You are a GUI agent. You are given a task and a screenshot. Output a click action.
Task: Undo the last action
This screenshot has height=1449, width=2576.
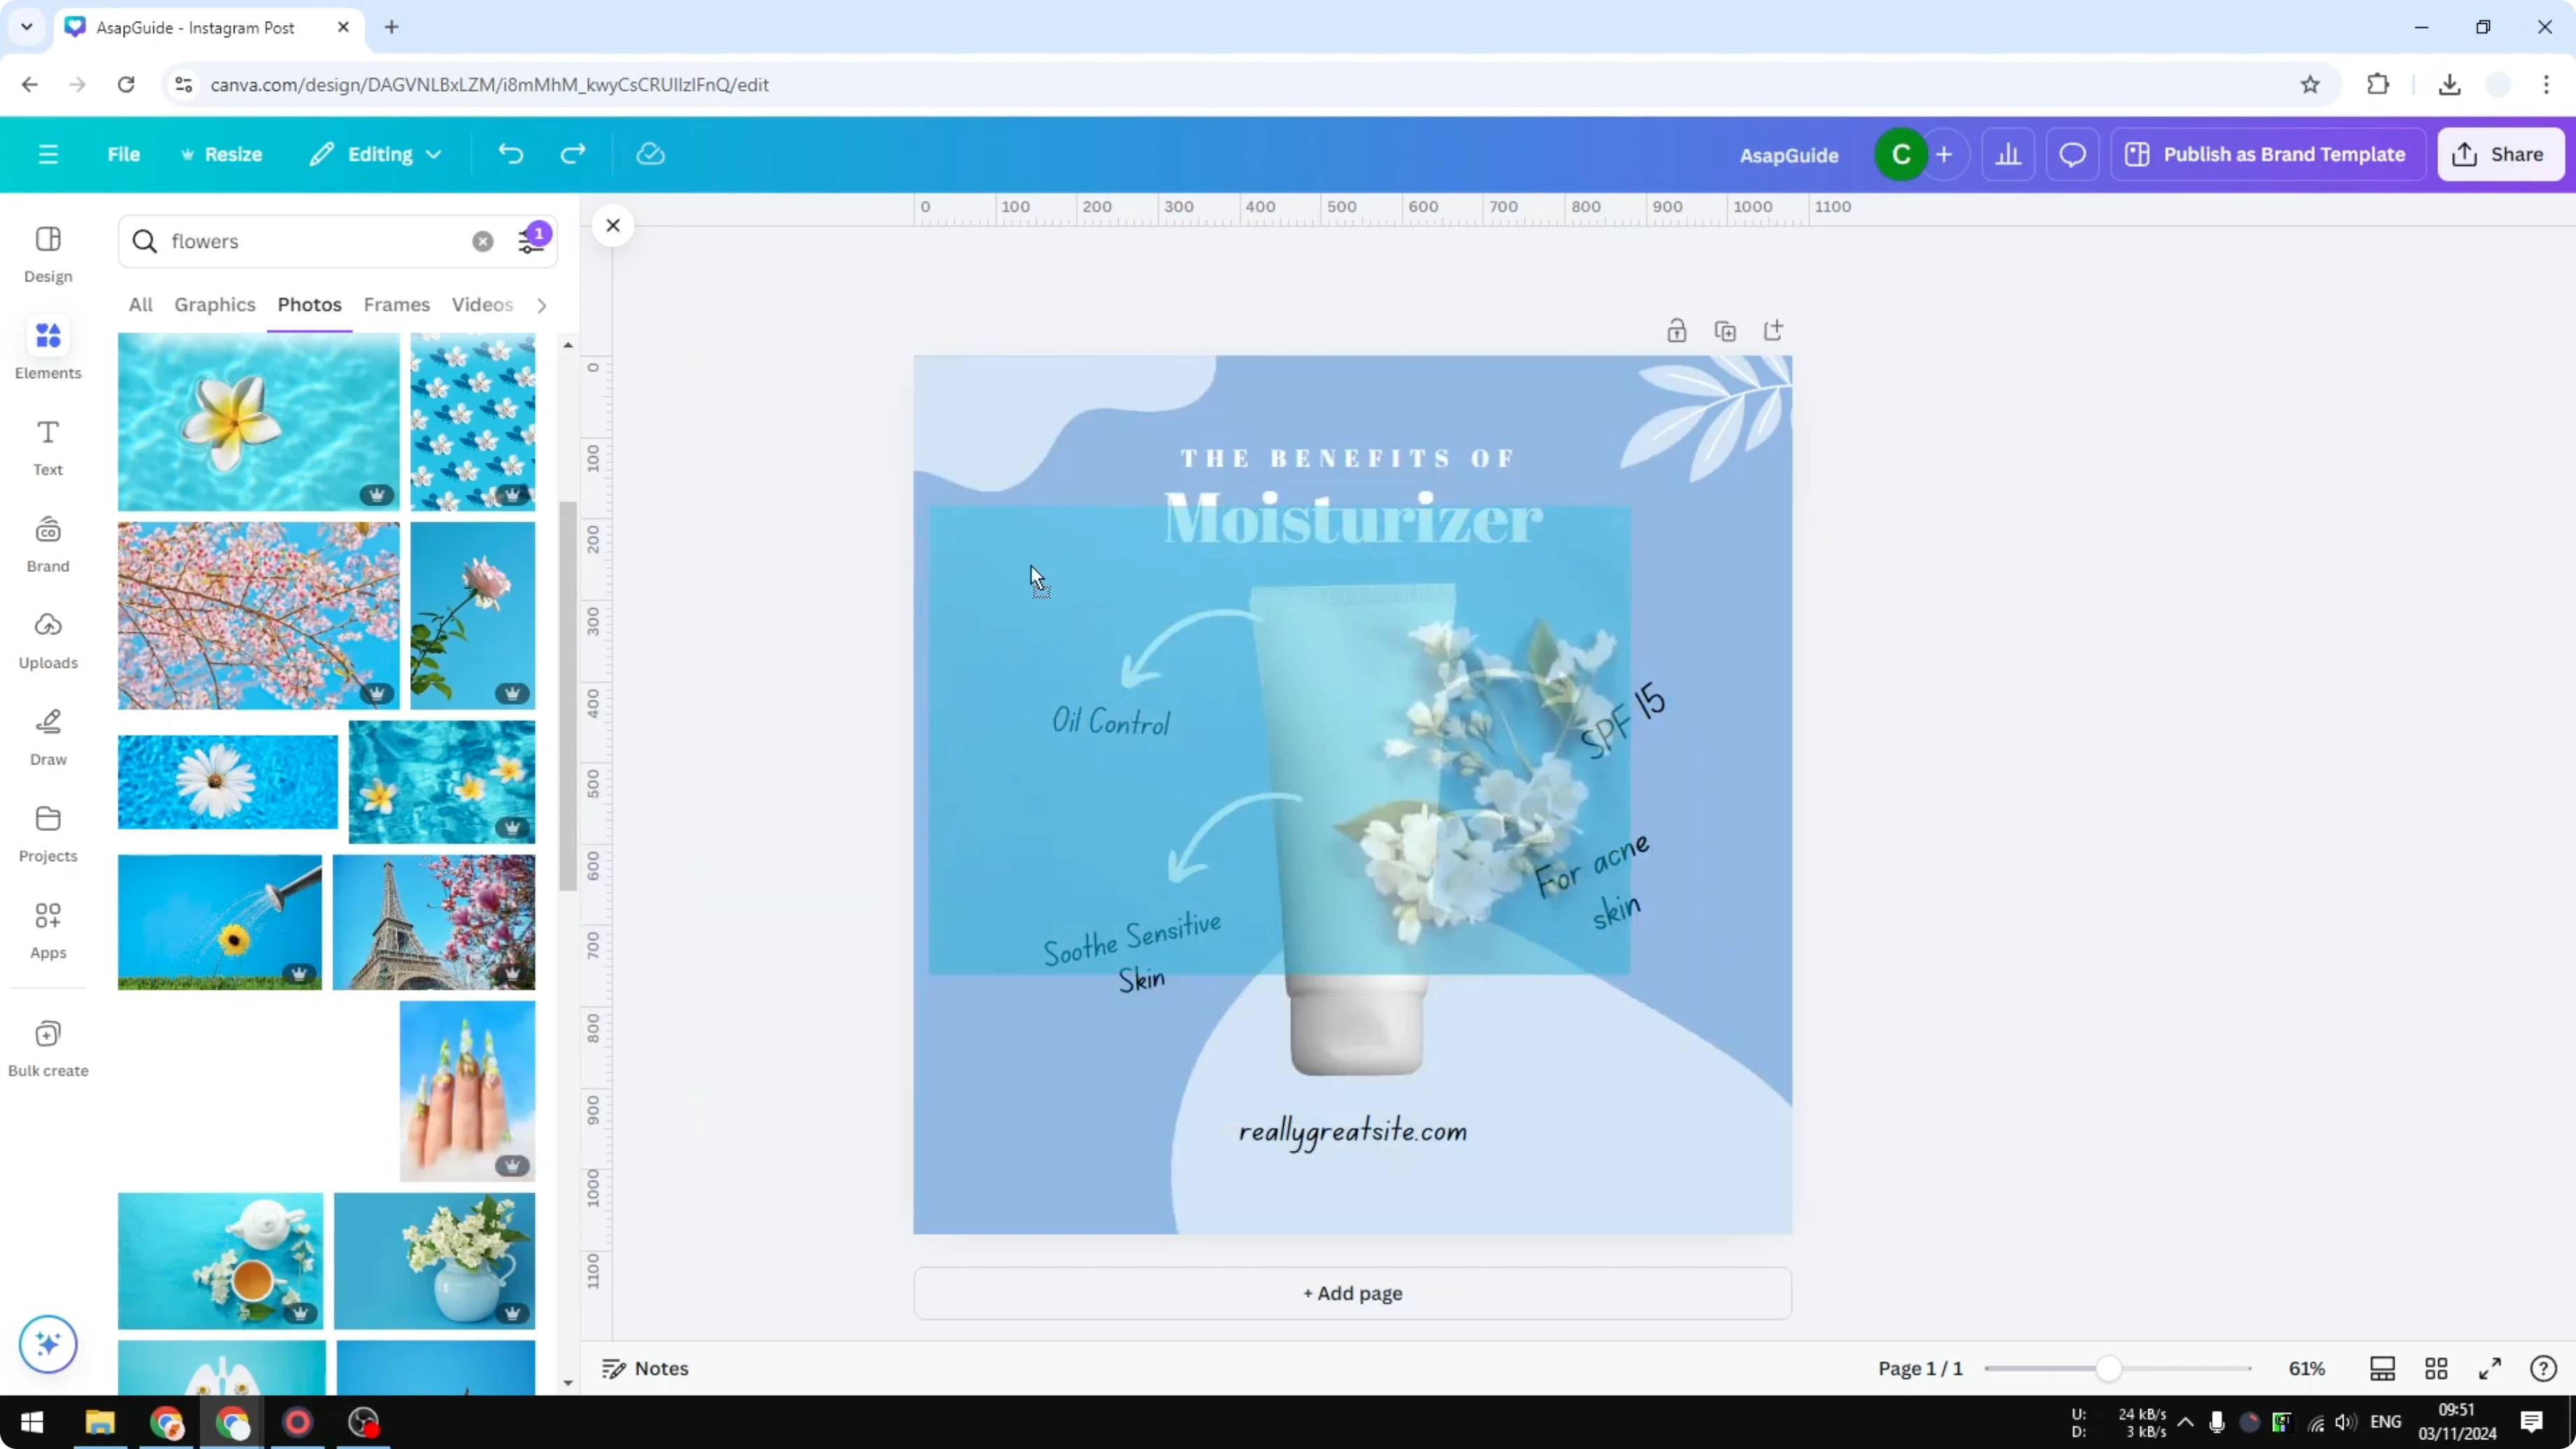point(510,153)
